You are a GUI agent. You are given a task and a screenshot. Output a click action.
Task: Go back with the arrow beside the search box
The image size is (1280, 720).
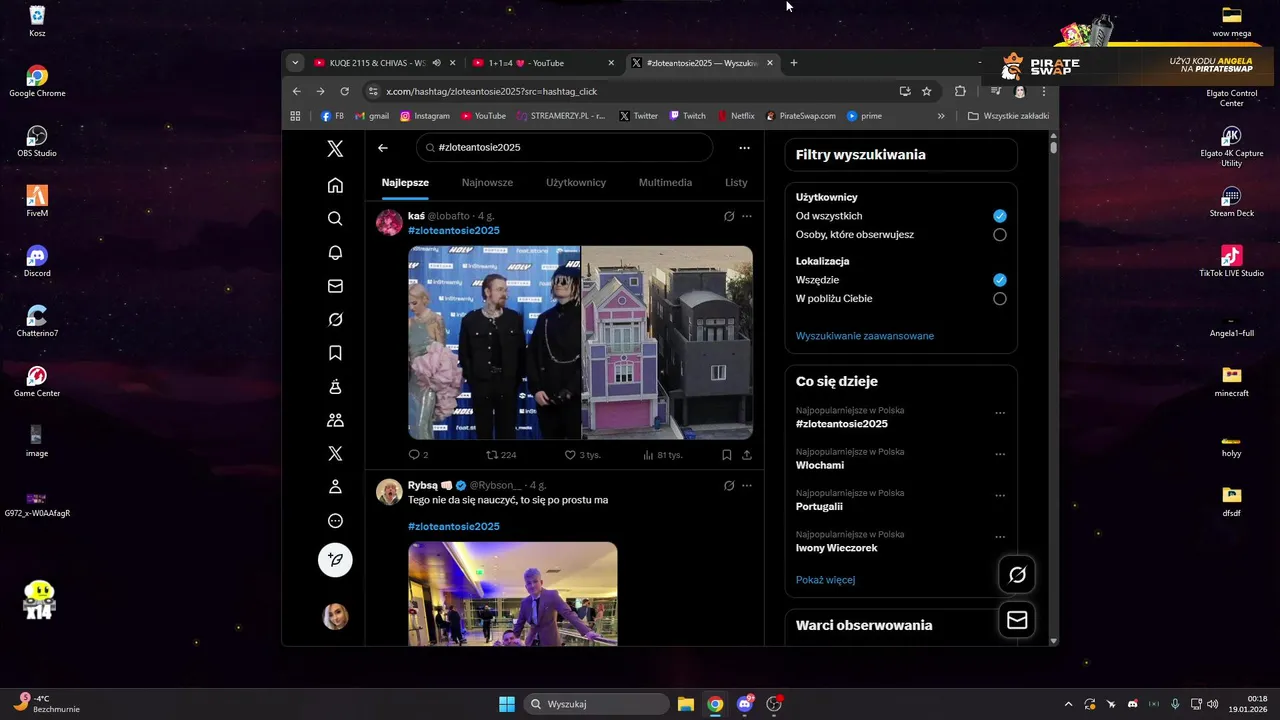(383, 148)
